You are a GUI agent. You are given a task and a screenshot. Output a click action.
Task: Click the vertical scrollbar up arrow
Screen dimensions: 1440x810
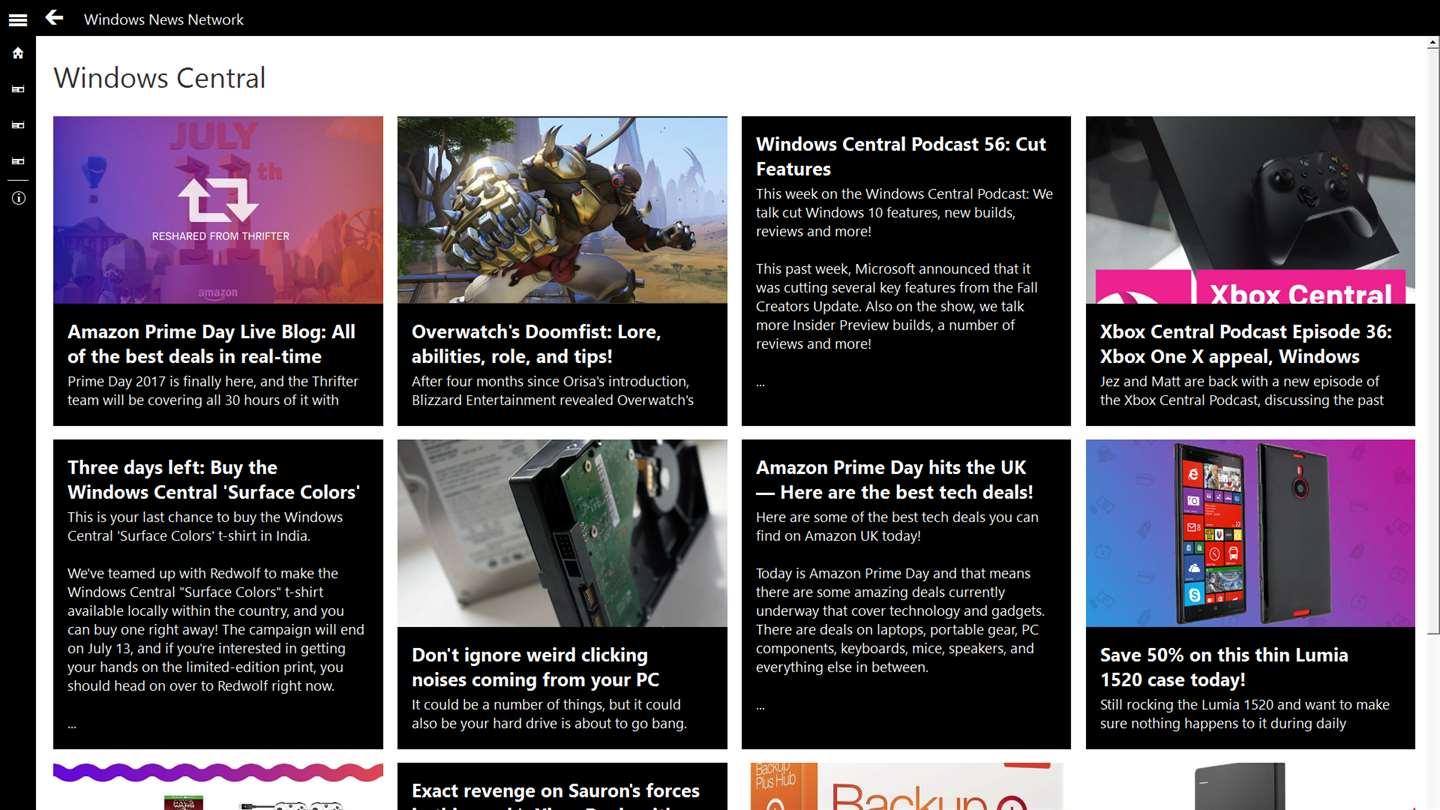(1433, 44)
